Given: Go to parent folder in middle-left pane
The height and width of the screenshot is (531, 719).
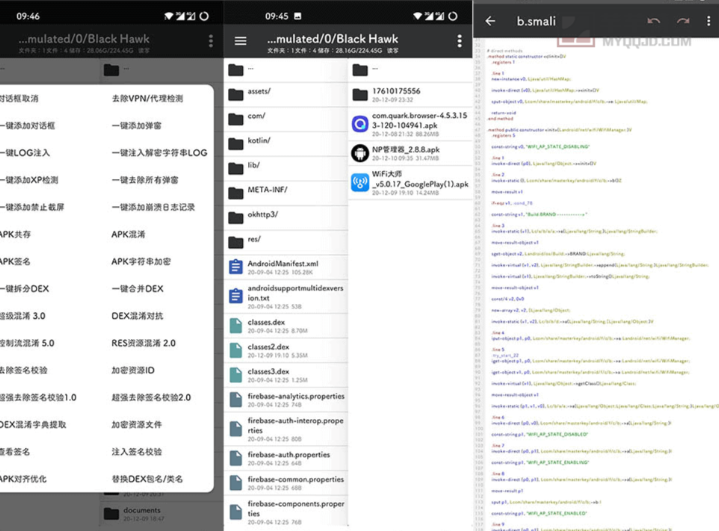Looking at the screenshot, I should tap(285, 70).
